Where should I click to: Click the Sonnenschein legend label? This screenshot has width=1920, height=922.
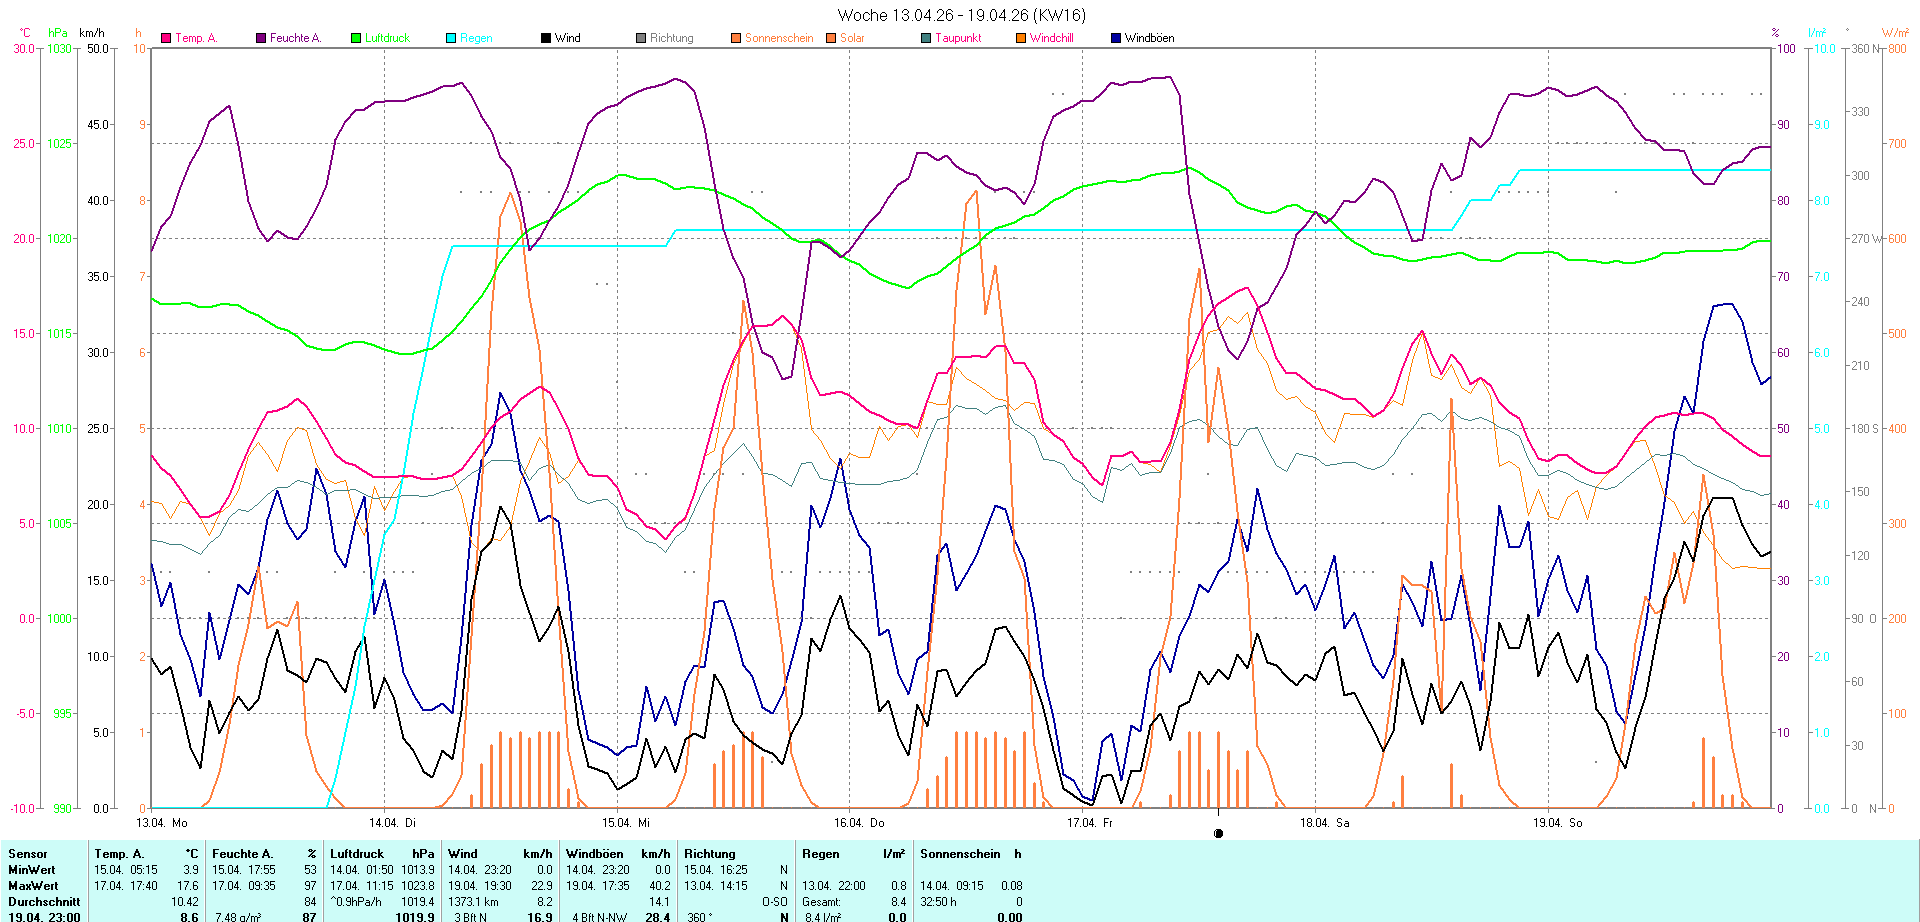coord(778,38)
